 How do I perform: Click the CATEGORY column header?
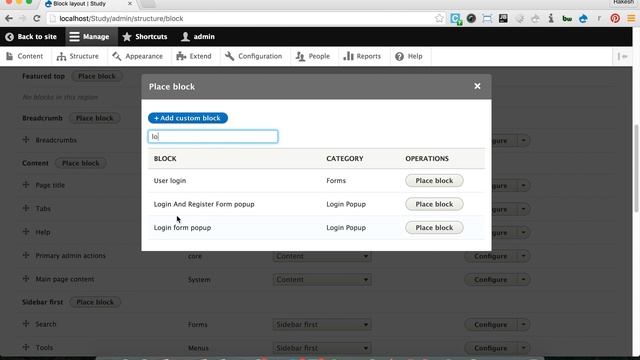coord(344,158)
